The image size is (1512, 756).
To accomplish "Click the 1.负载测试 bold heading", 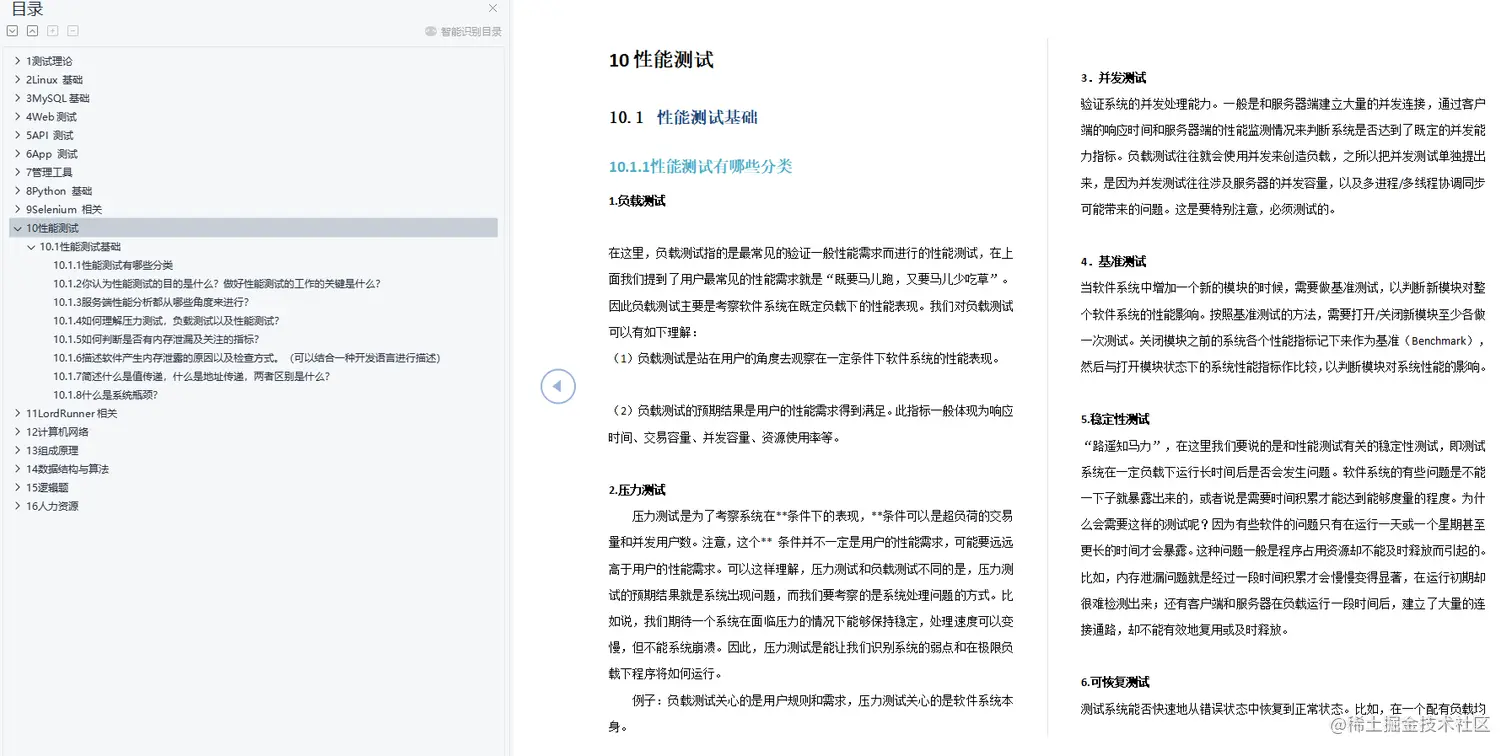I will 637,201.
